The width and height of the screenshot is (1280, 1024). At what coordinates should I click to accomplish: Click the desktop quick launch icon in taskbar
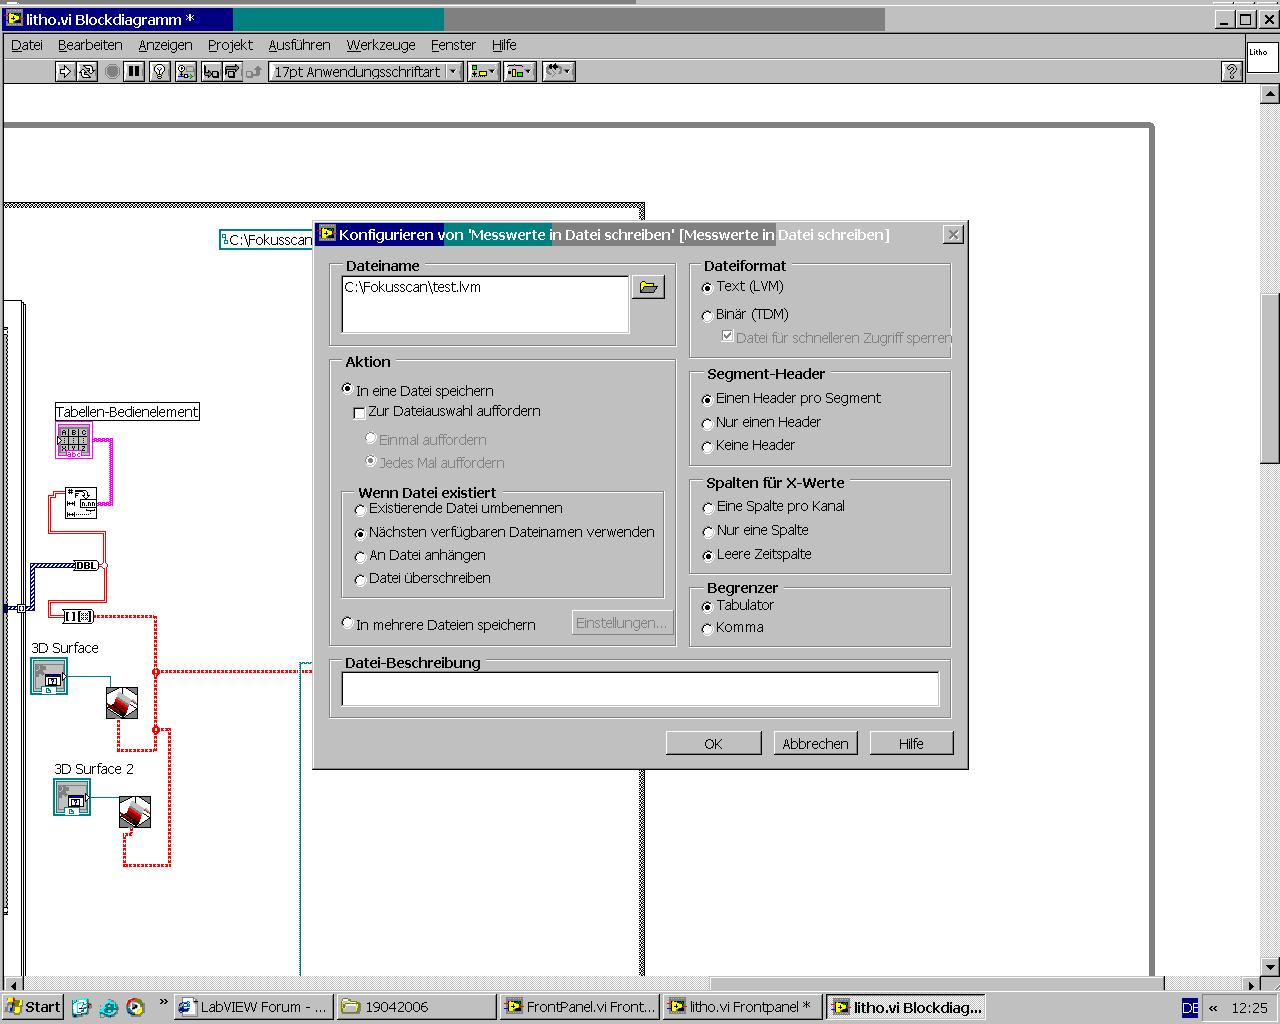81,1007
